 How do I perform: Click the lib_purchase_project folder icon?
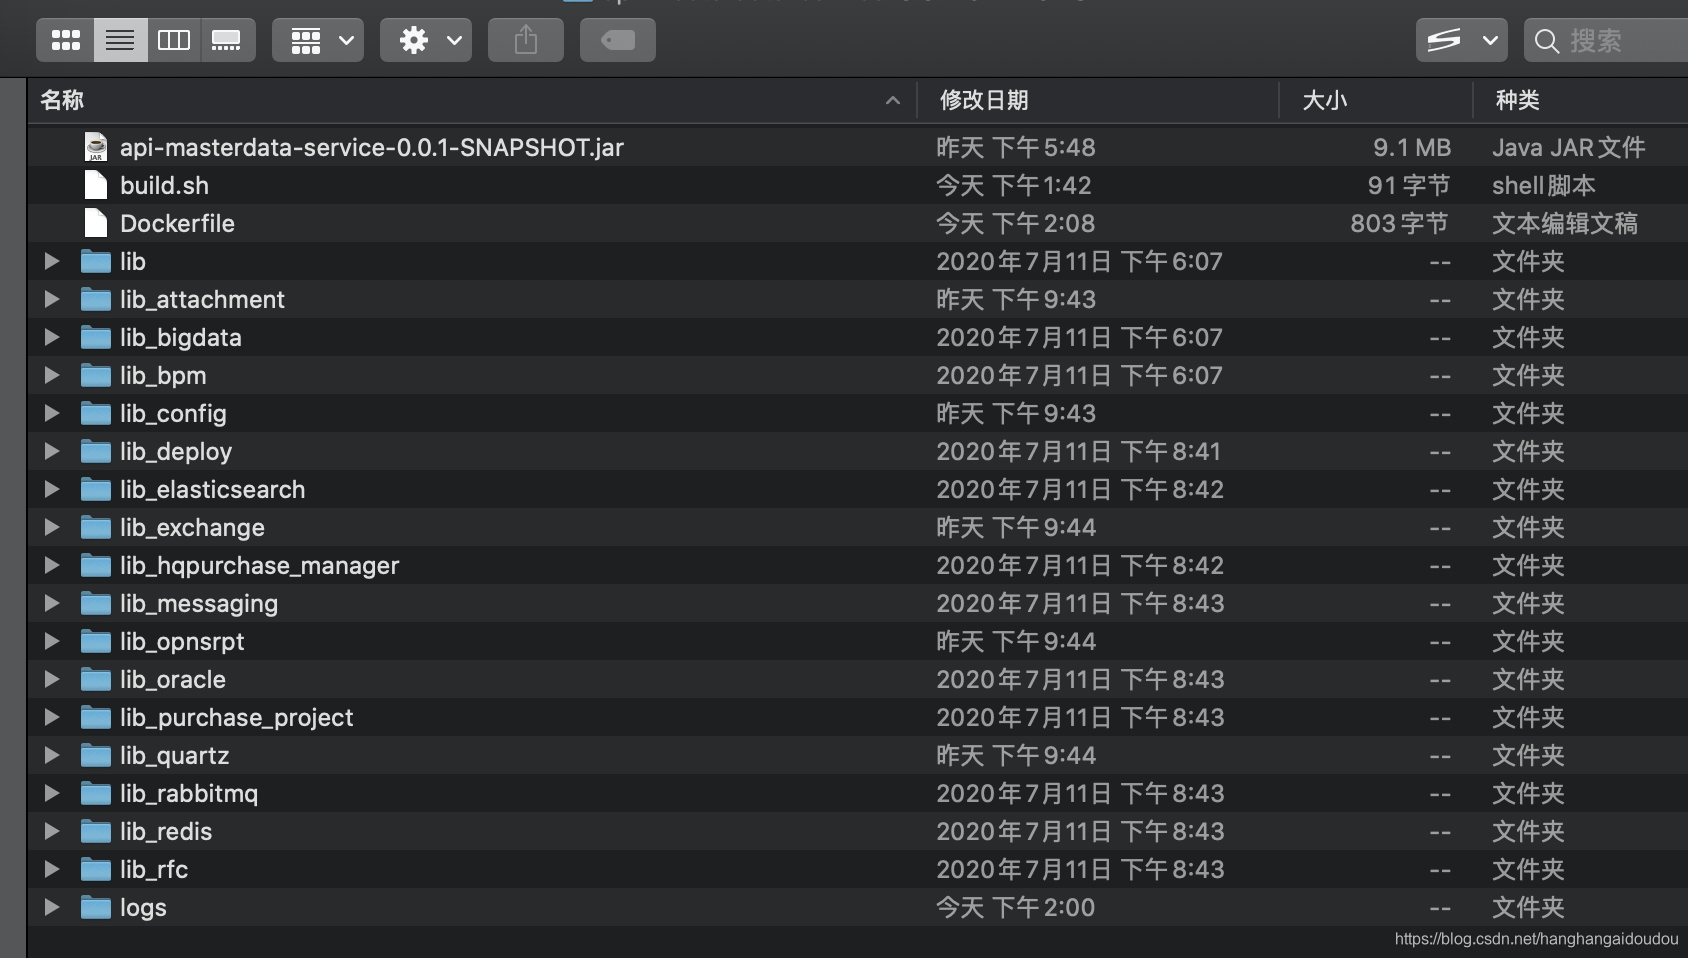pos(96,717)
